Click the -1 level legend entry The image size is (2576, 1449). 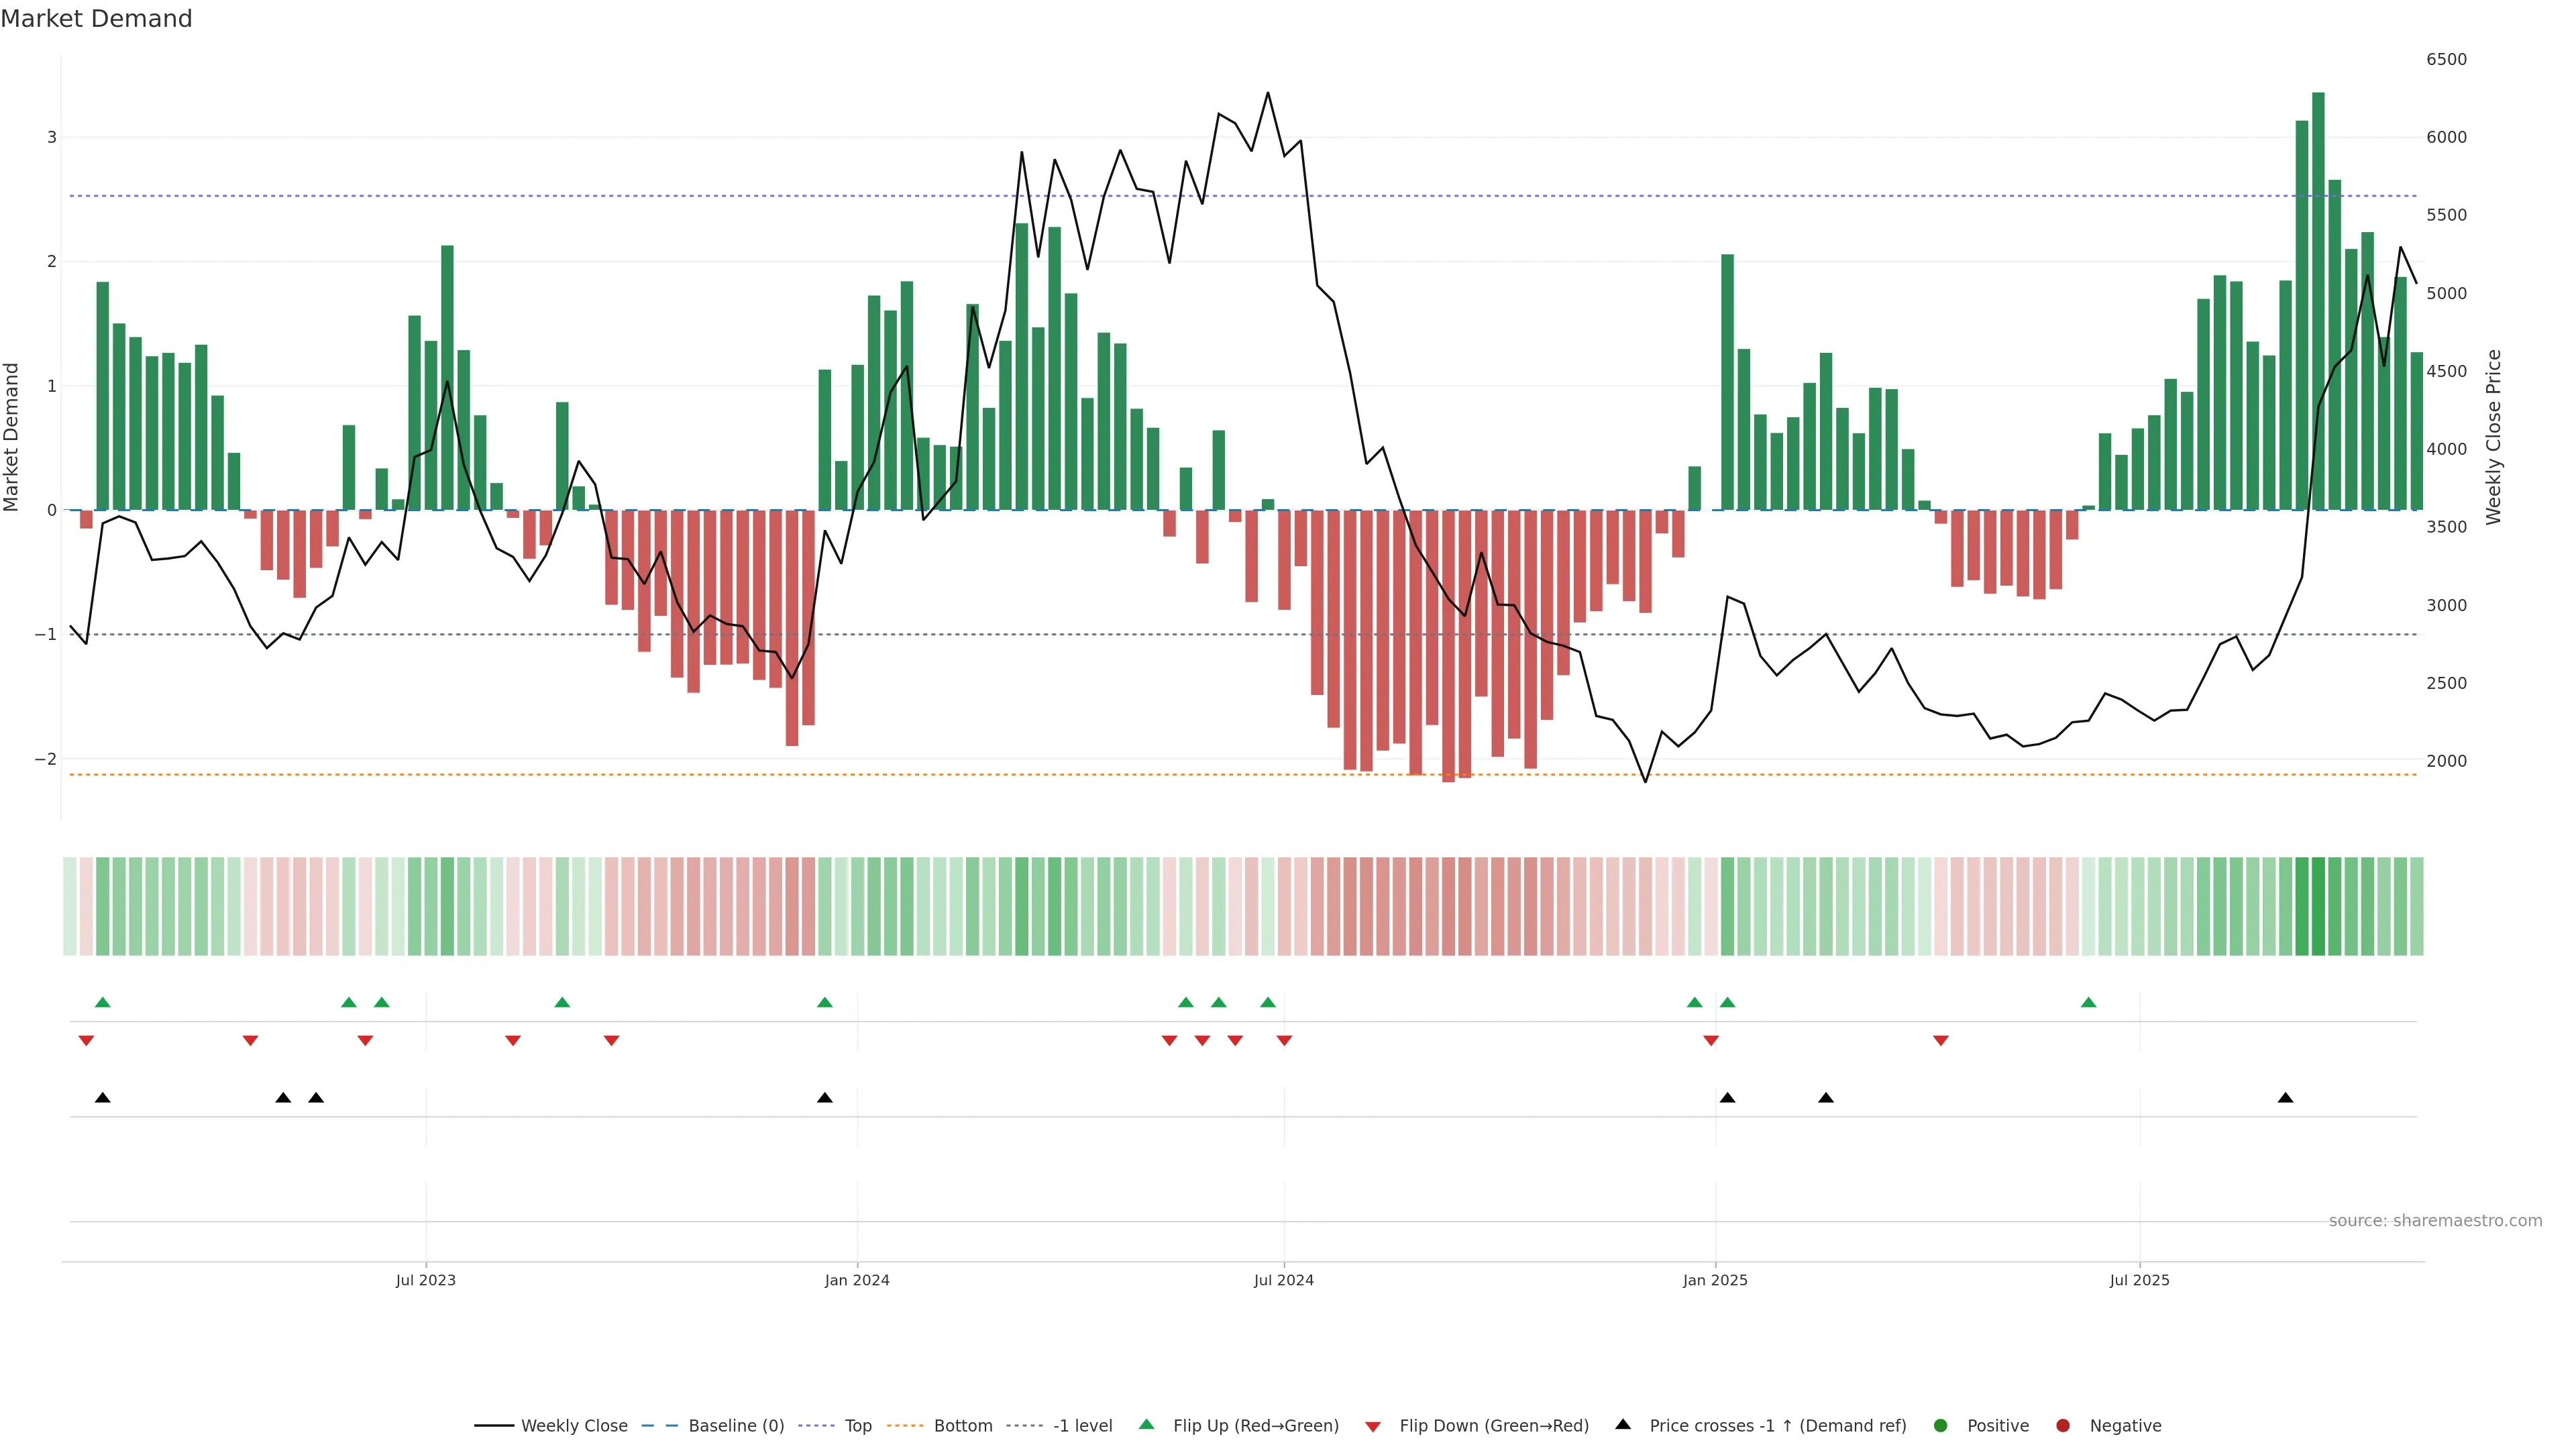click(x=1082, y=1426)
